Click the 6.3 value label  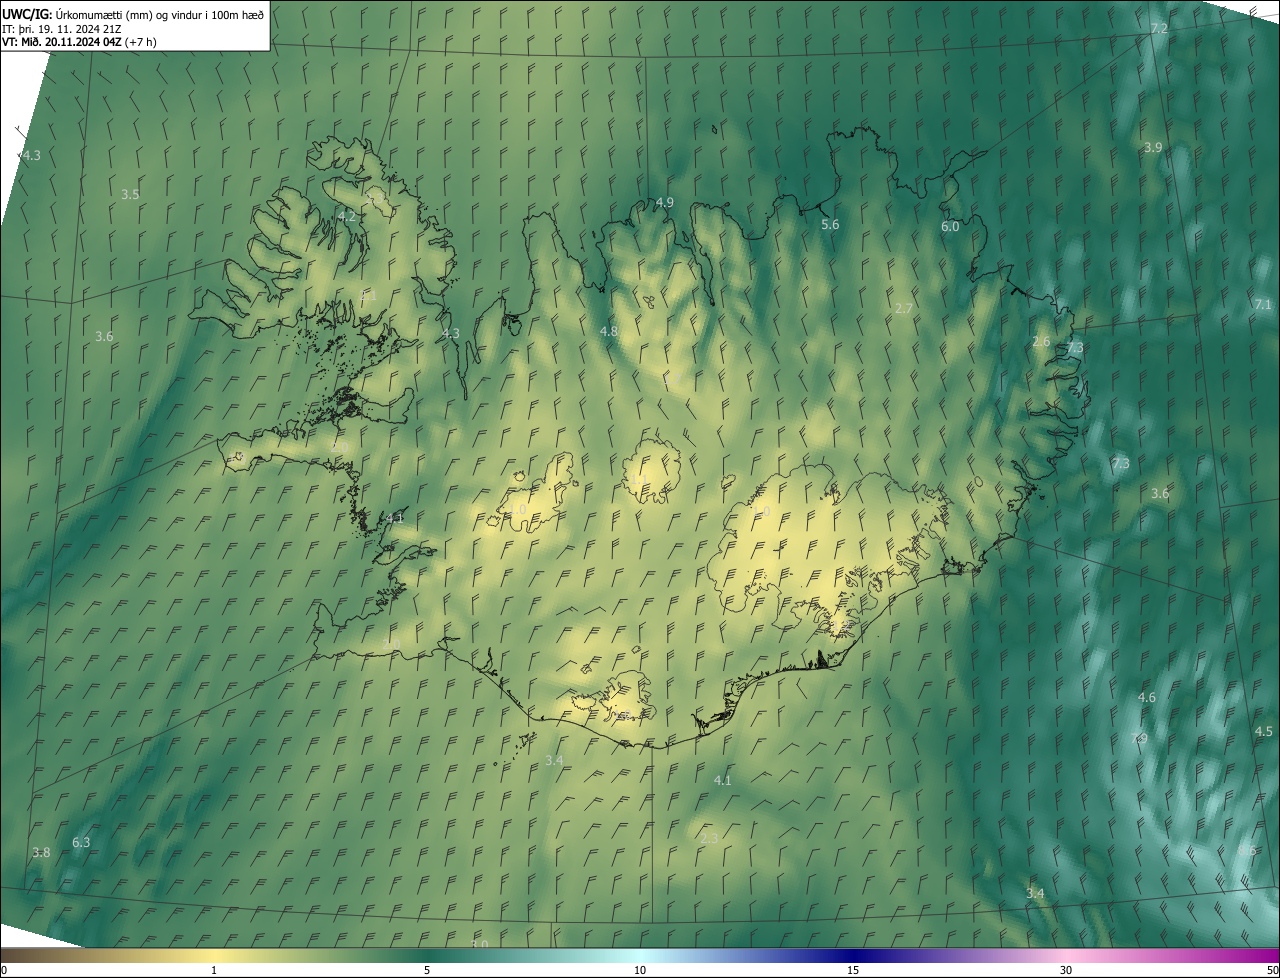[81, 843]
